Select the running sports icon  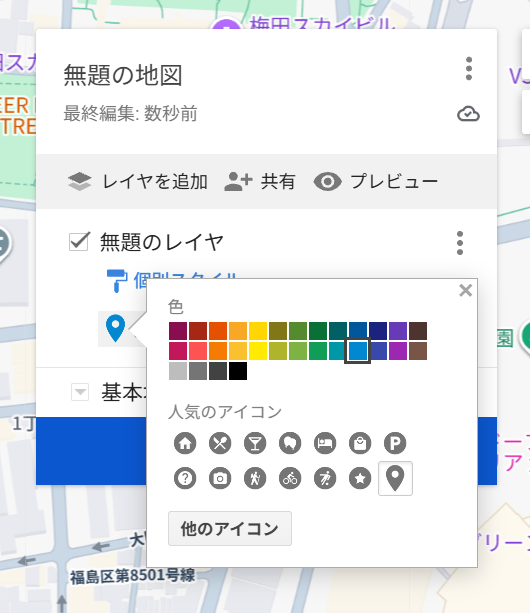point(325,478)
